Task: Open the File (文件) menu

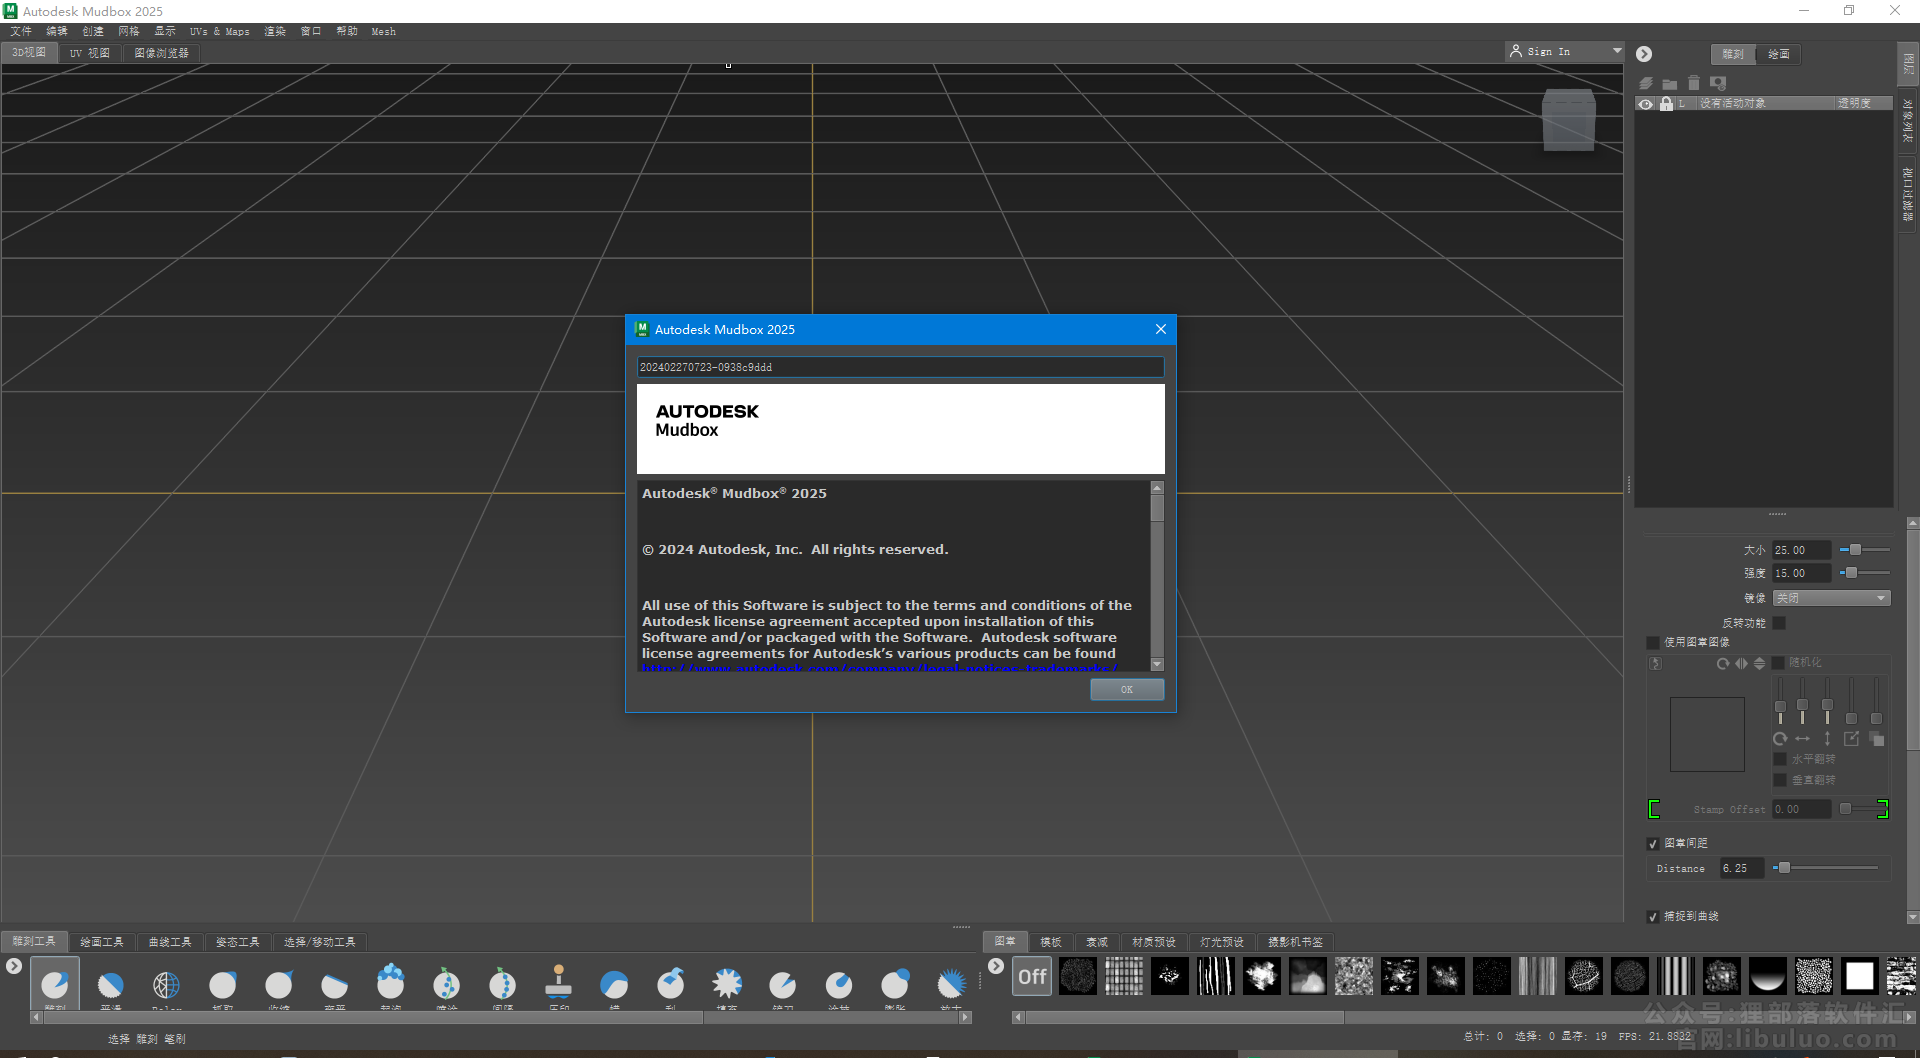Action: coord(21,31)
